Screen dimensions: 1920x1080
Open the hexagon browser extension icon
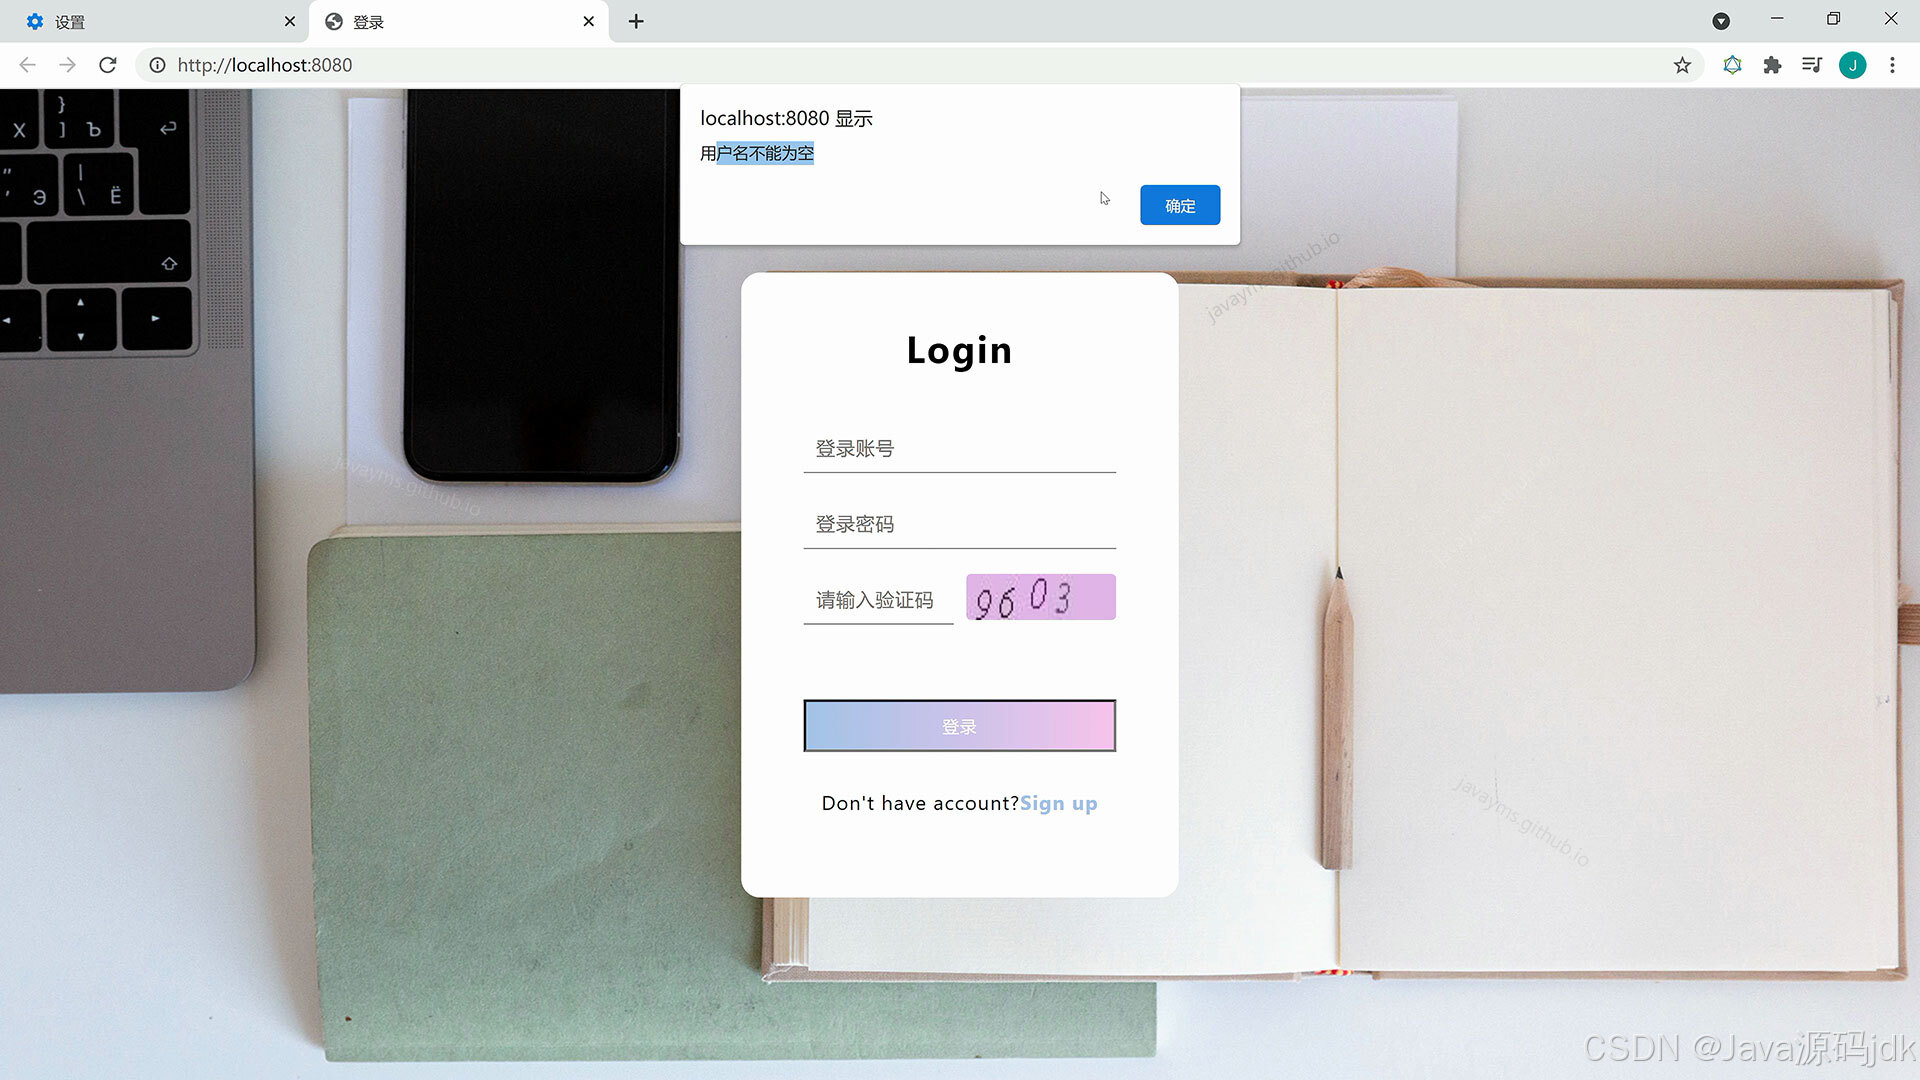pyautogui.click(x=1732, y=65)
